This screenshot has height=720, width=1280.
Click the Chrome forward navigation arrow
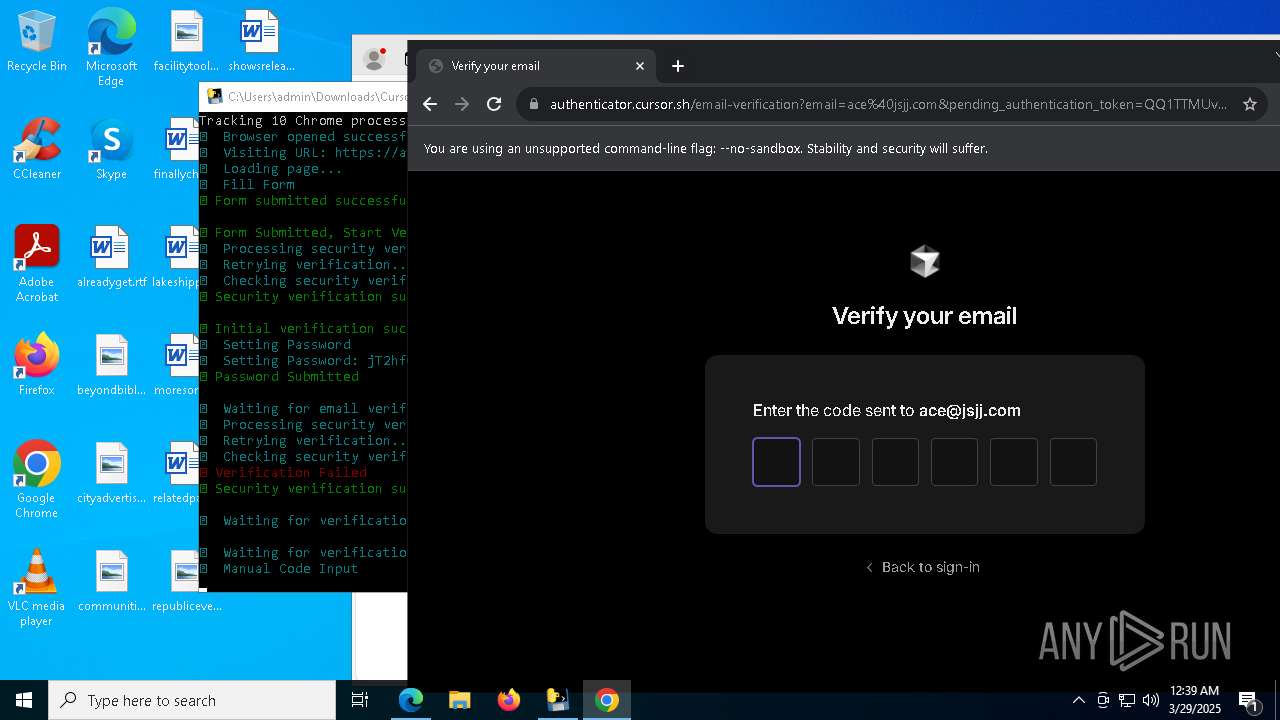462,104
